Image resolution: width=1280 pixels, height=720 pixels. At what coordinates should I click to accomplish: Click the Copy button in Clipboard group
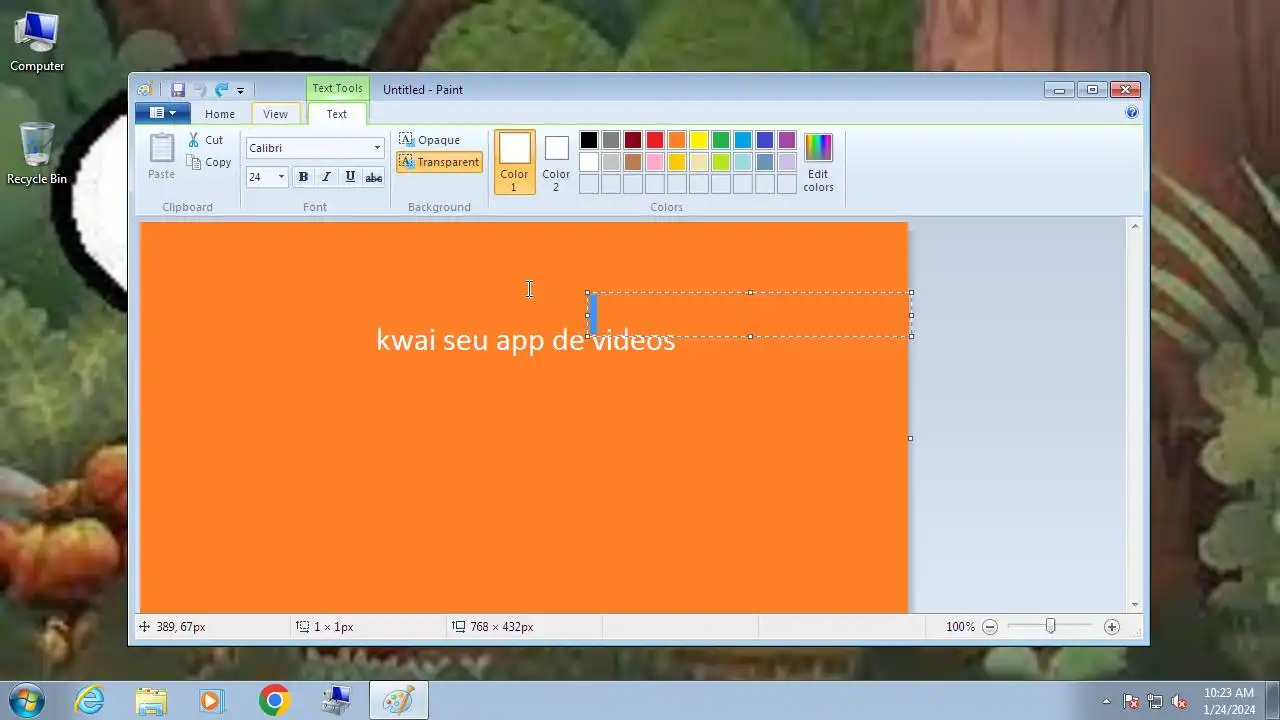point(210,162)
